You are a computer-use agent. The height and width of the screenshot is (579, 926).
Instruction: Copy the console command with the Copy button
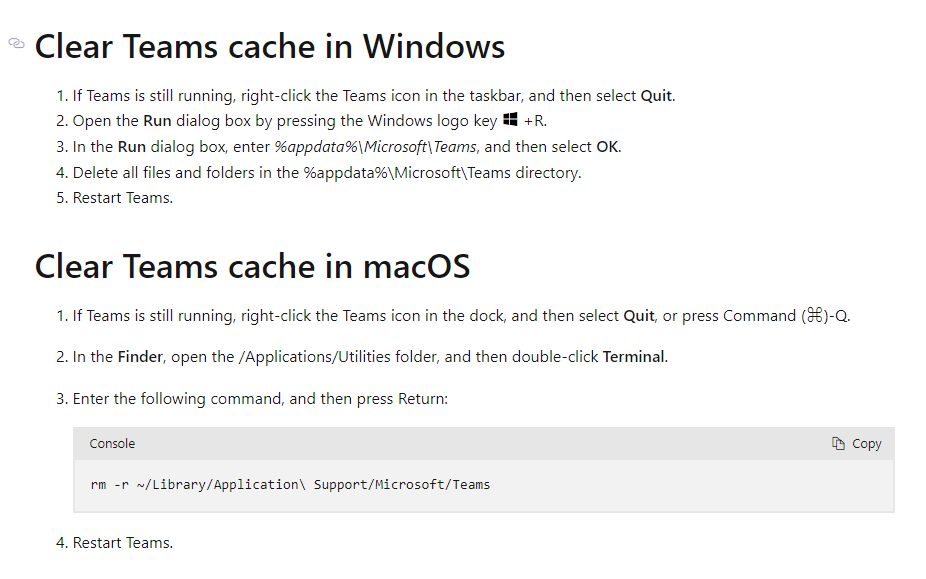coord(856,444)
